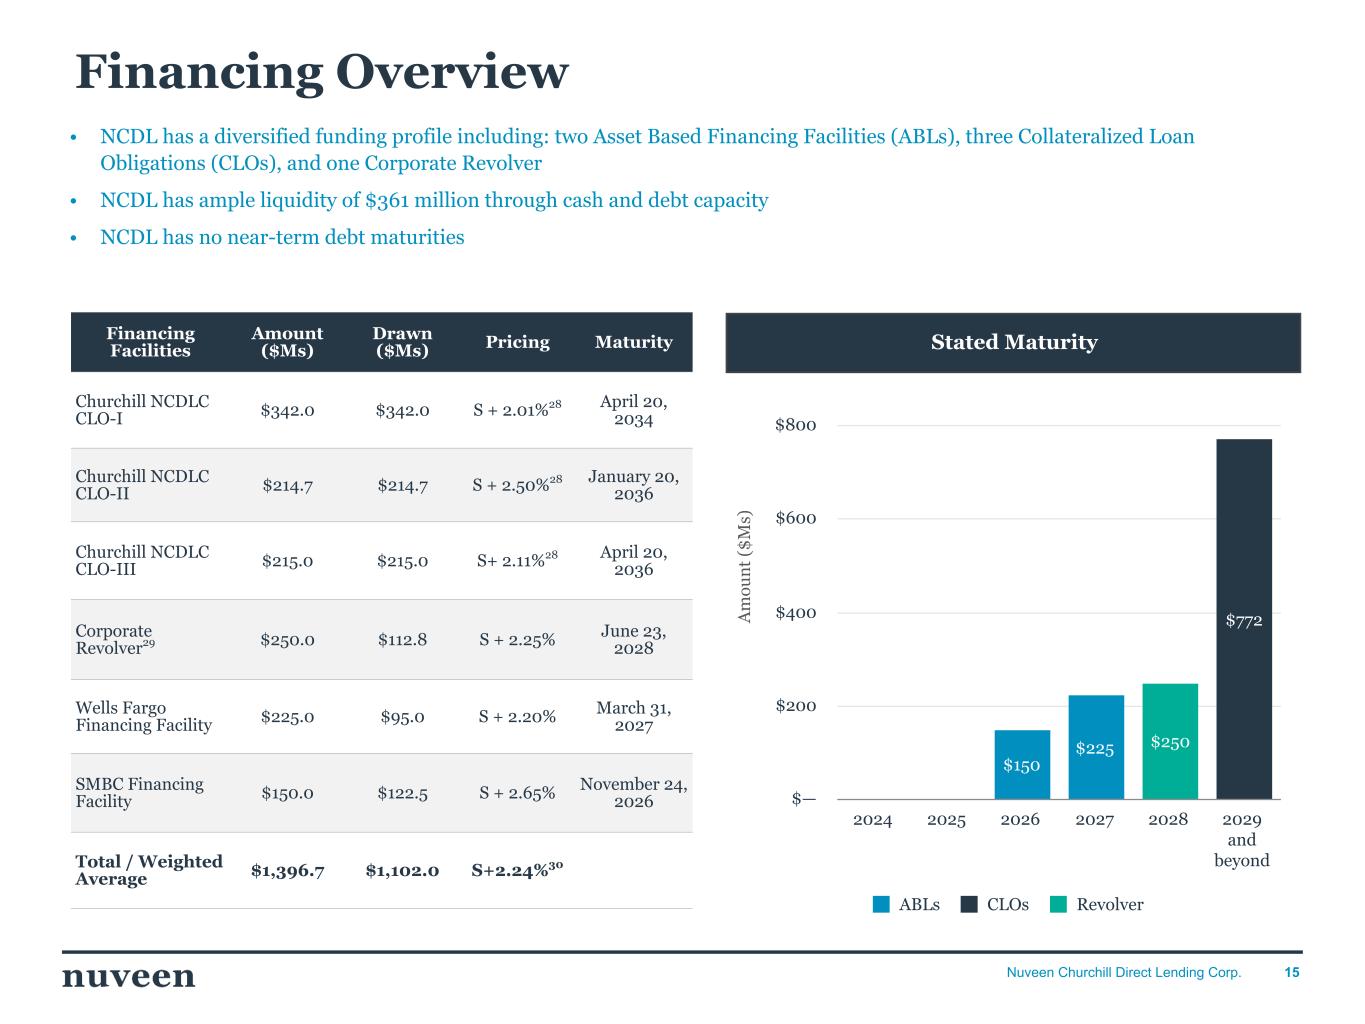Image resolution: width=1365 pixels, height=1024 pixels.
Task: Click the $225 ABL bar for 2027
Action: [x=1096, y=747]
